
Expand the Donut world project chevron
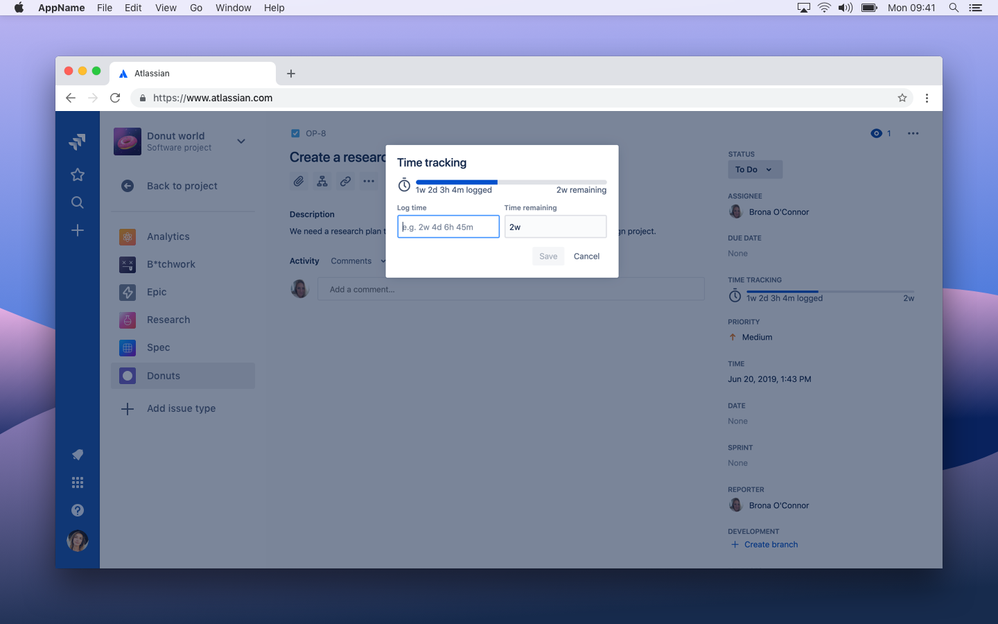coord(241,141)
